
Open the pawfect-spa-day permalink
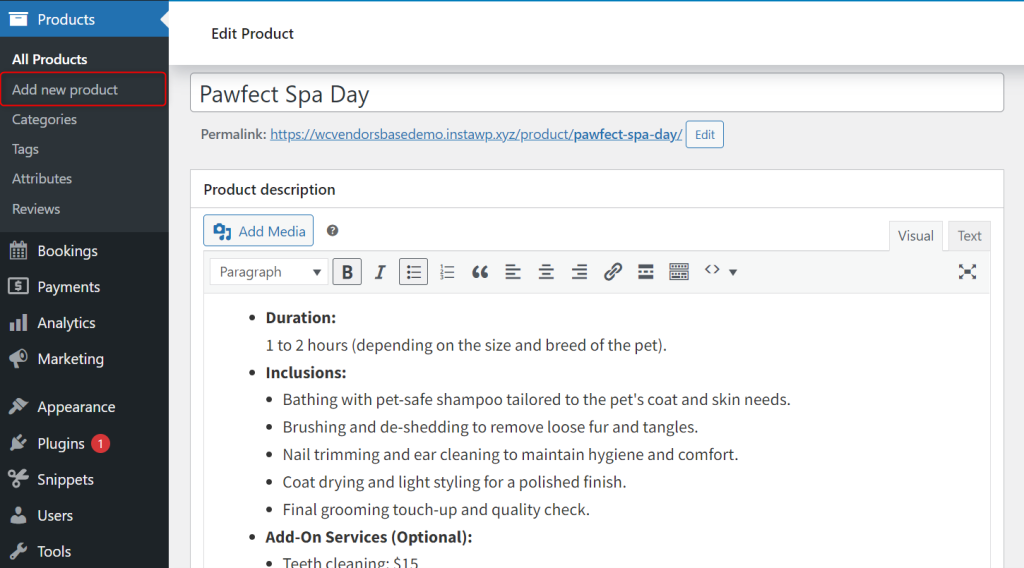point(476,134)
